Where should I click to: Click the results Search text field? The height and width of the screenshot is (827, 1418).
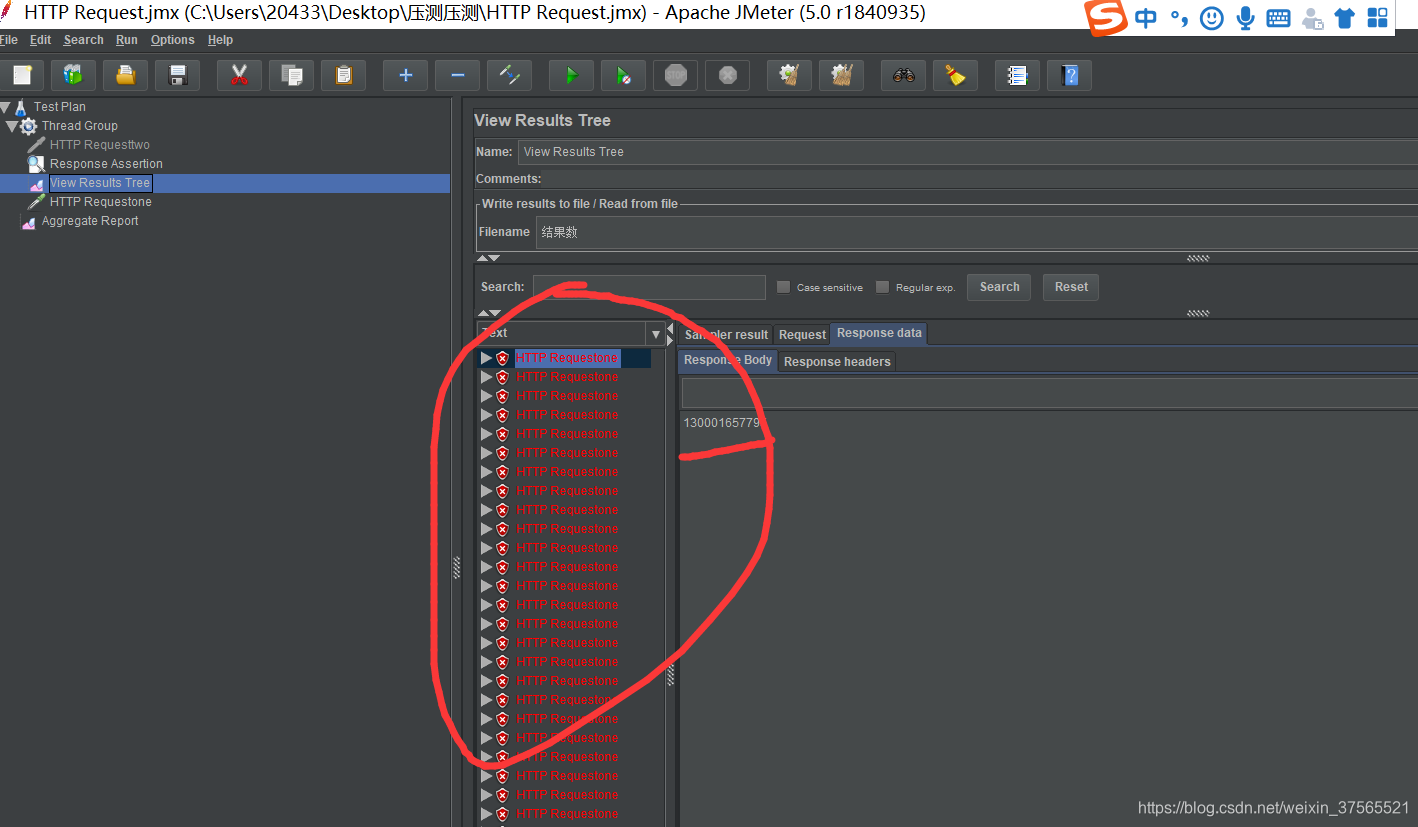[649, 287]
